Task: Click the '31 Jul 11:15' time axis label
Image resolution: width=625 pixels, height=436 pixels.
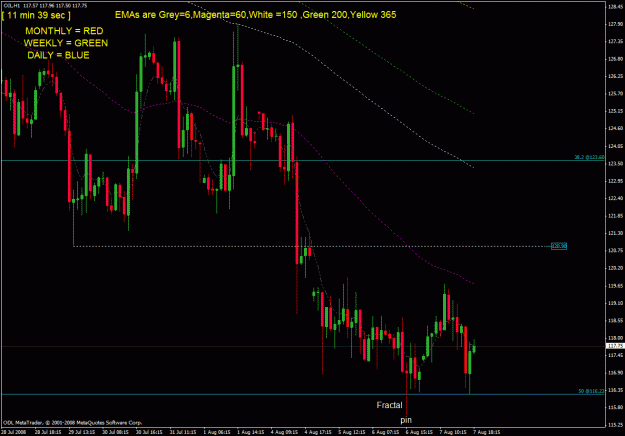Action: click(183, 432)
